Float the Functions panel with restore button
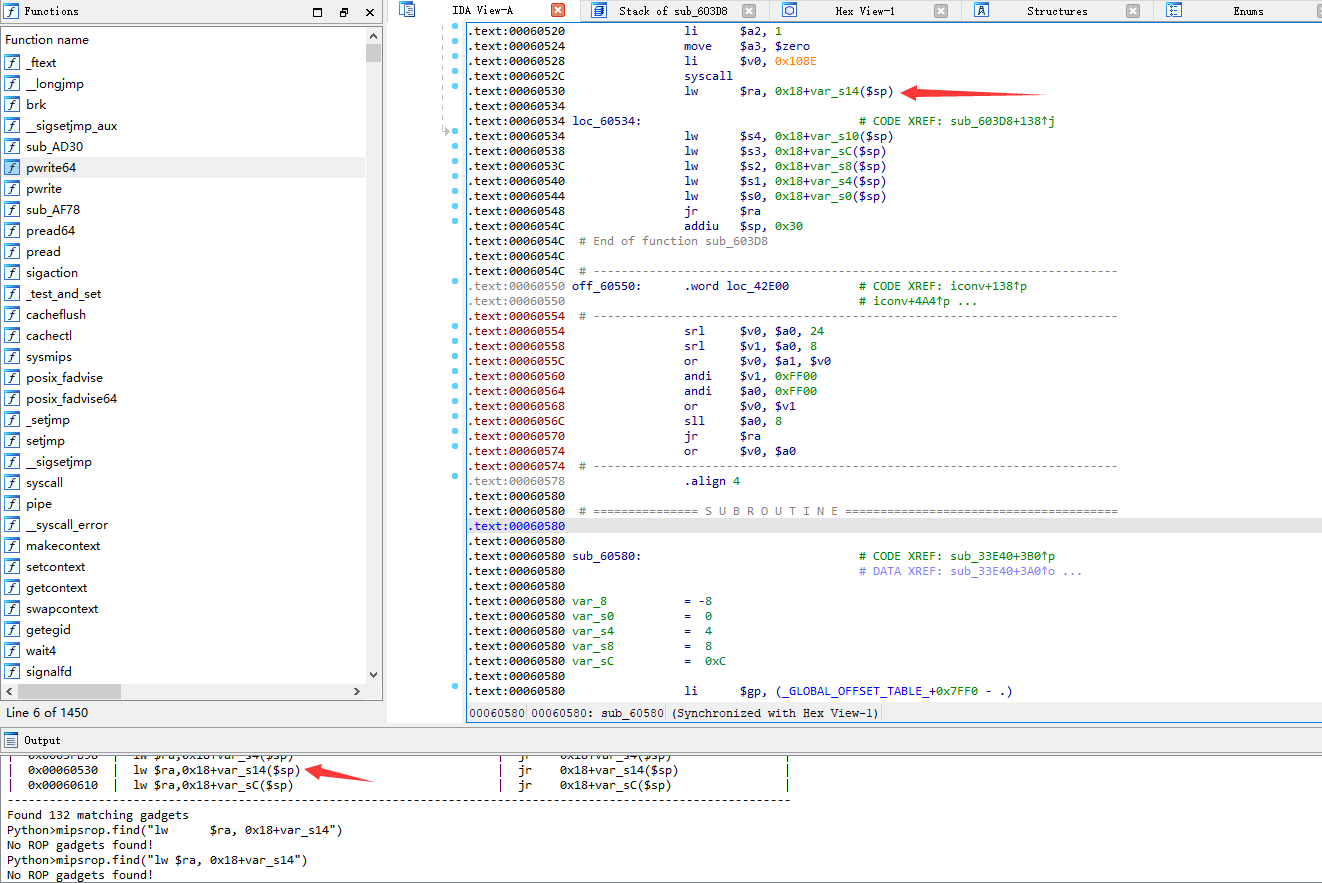Viewport: 1322px width, 883px height. (x=344, y=12)
